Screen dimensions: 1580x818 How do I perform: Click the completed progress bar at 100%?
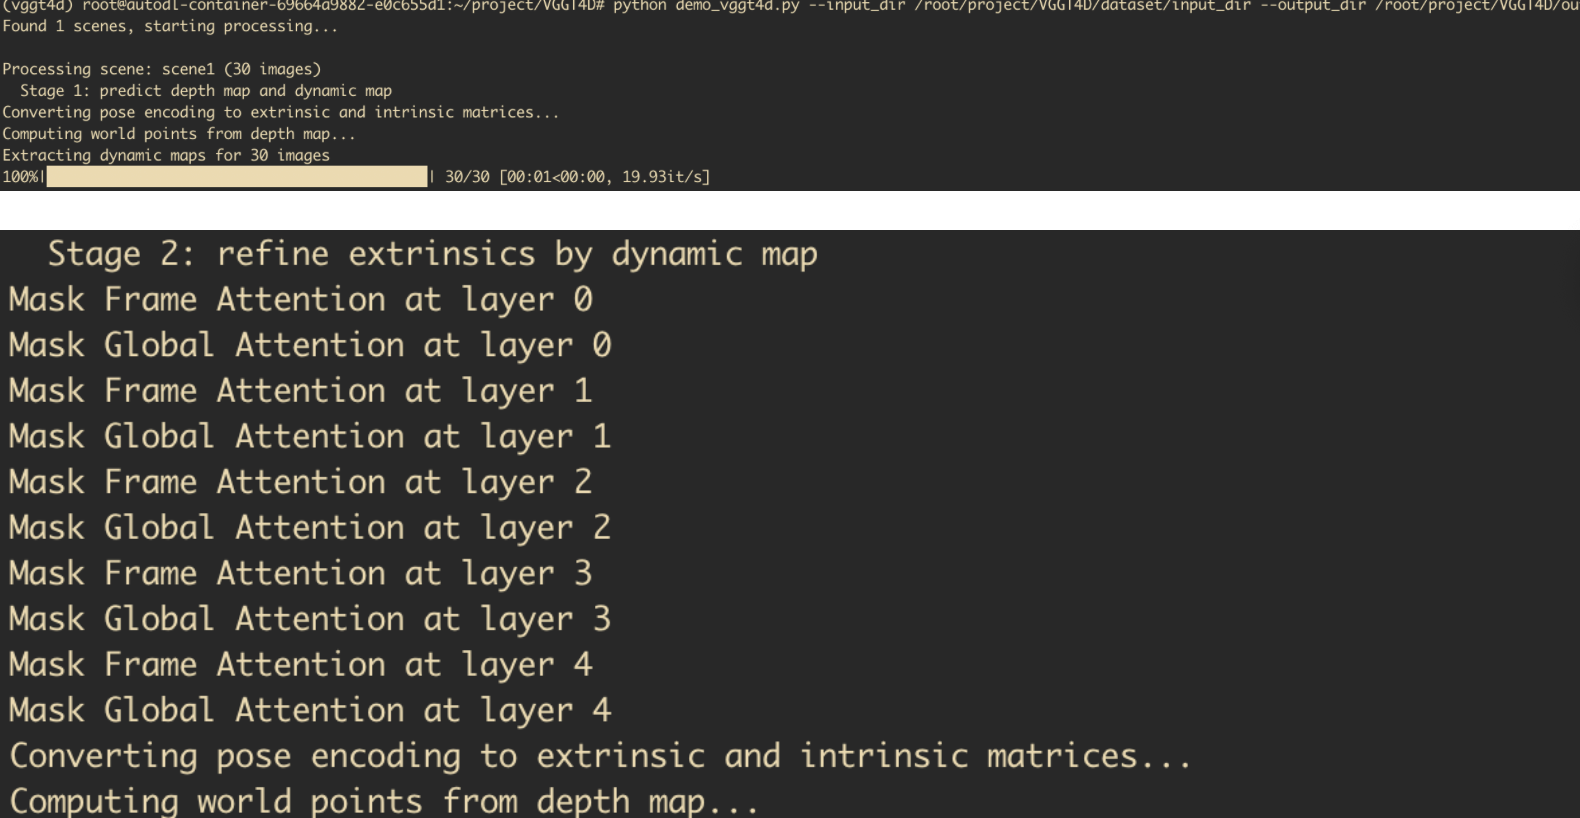pos(237,177)
